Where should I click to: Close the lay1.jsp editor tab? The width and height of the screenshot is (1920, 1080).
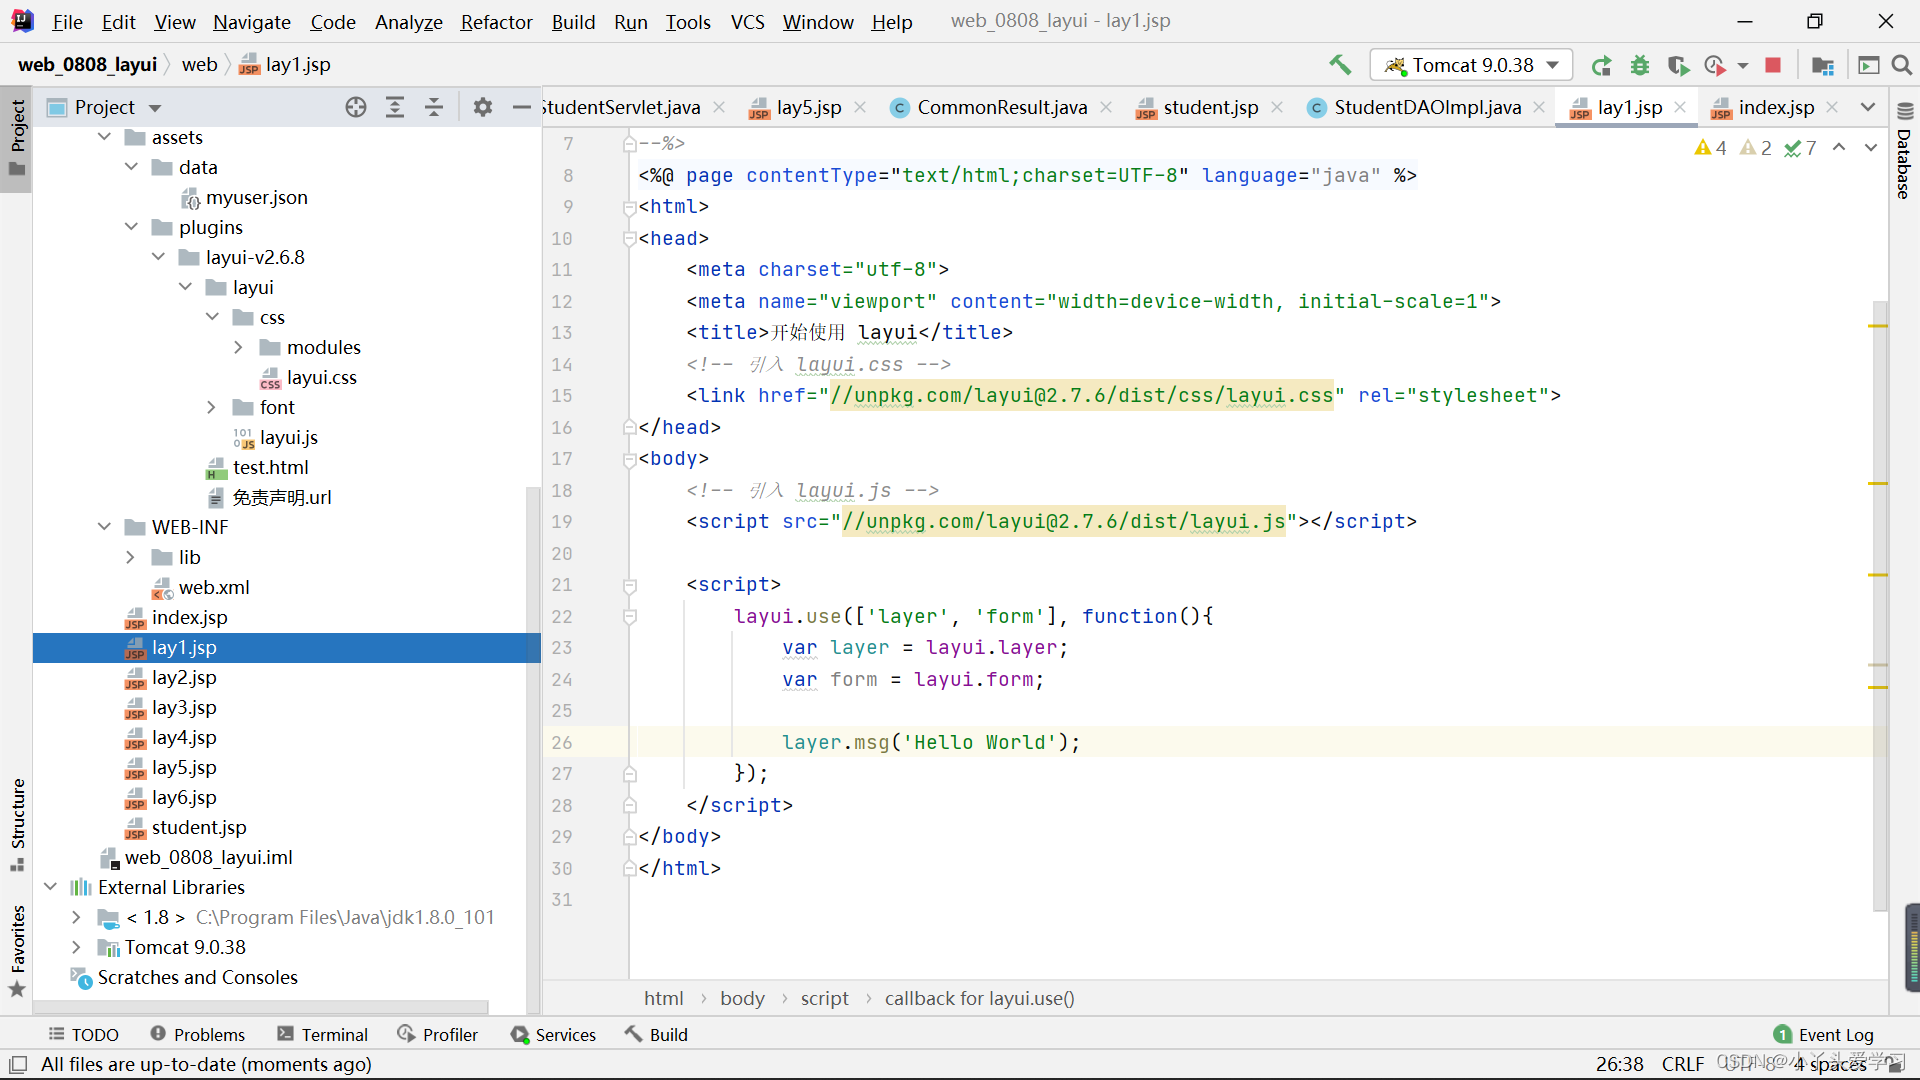(x=1680, y=107)
